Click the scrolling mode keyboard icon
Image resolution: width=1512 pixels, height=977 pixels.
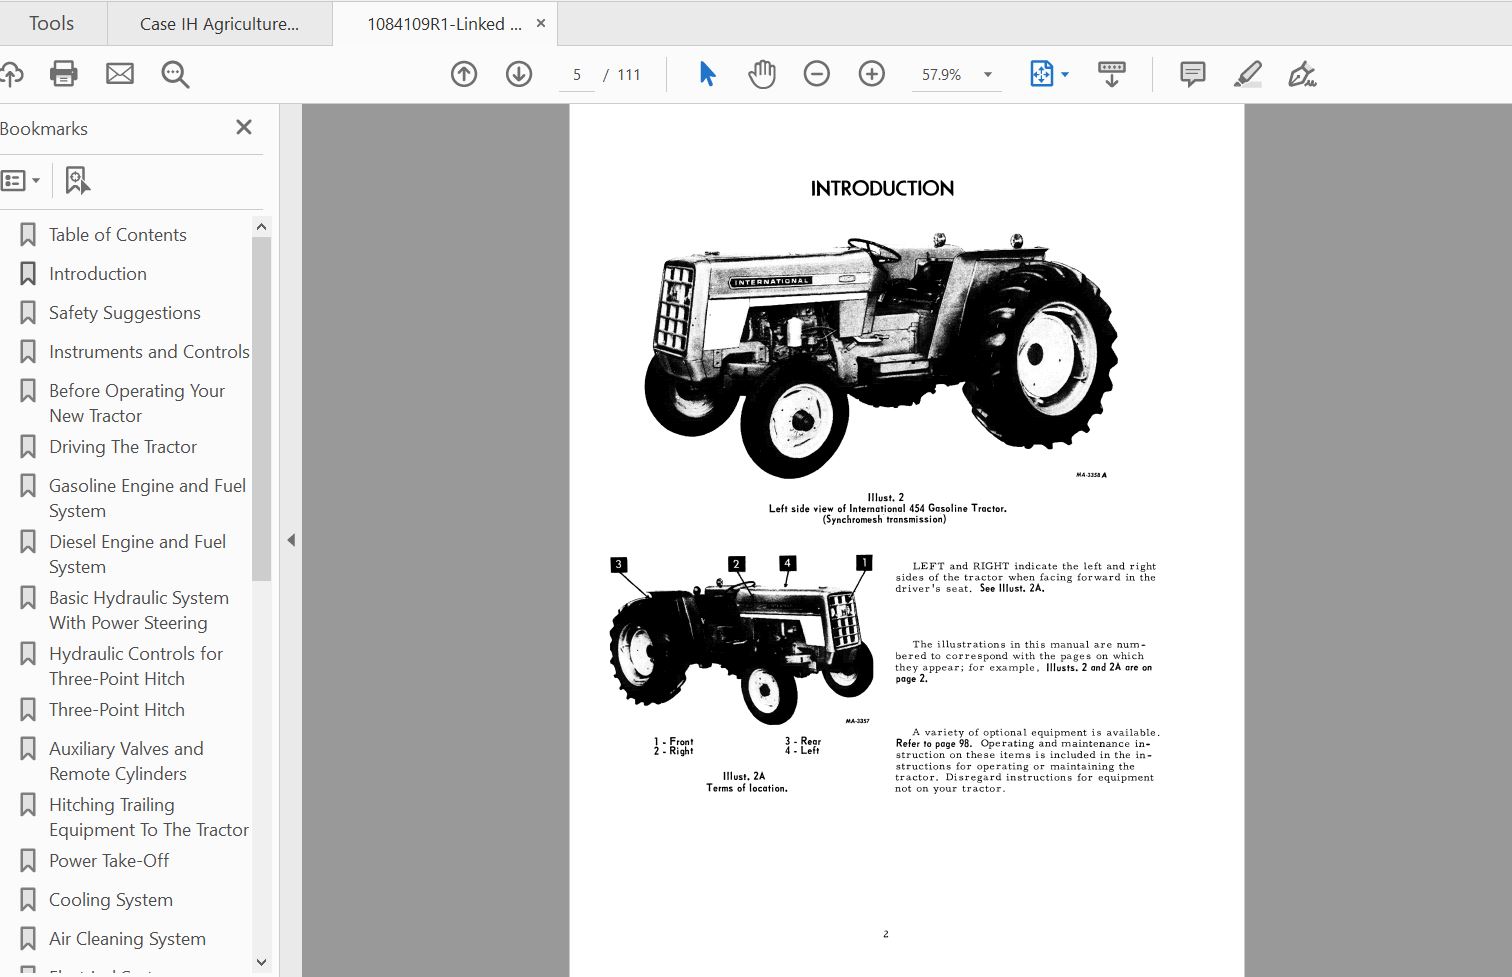tap(1112, 74)
